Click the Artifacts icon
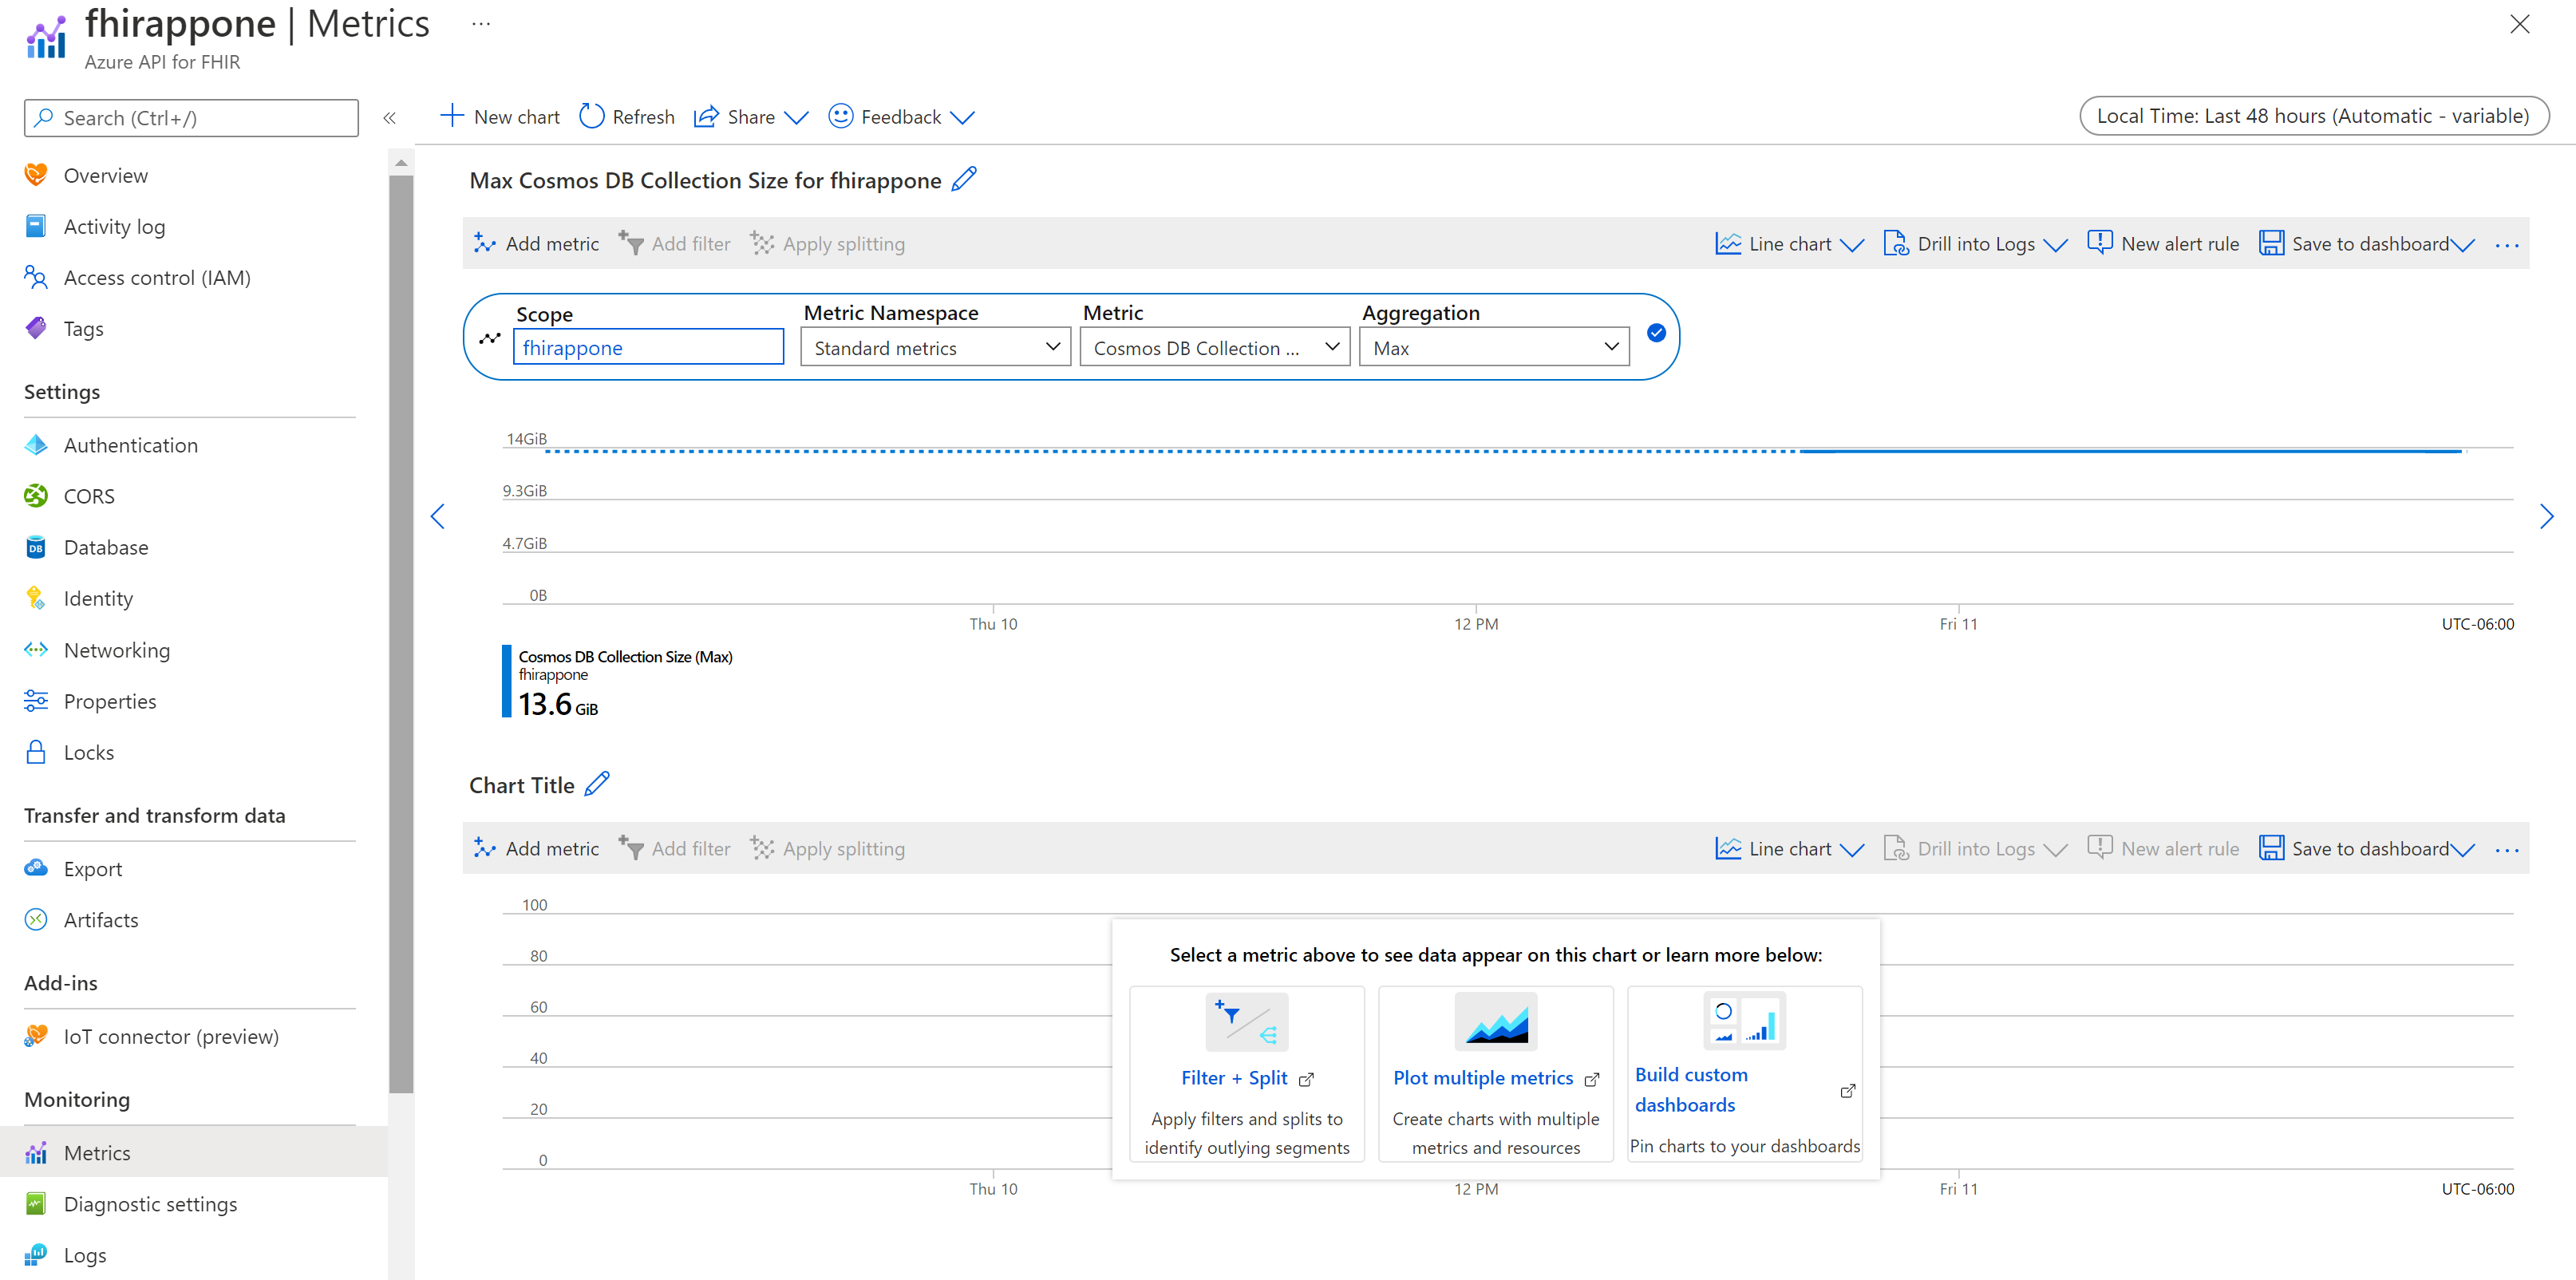 36,920
